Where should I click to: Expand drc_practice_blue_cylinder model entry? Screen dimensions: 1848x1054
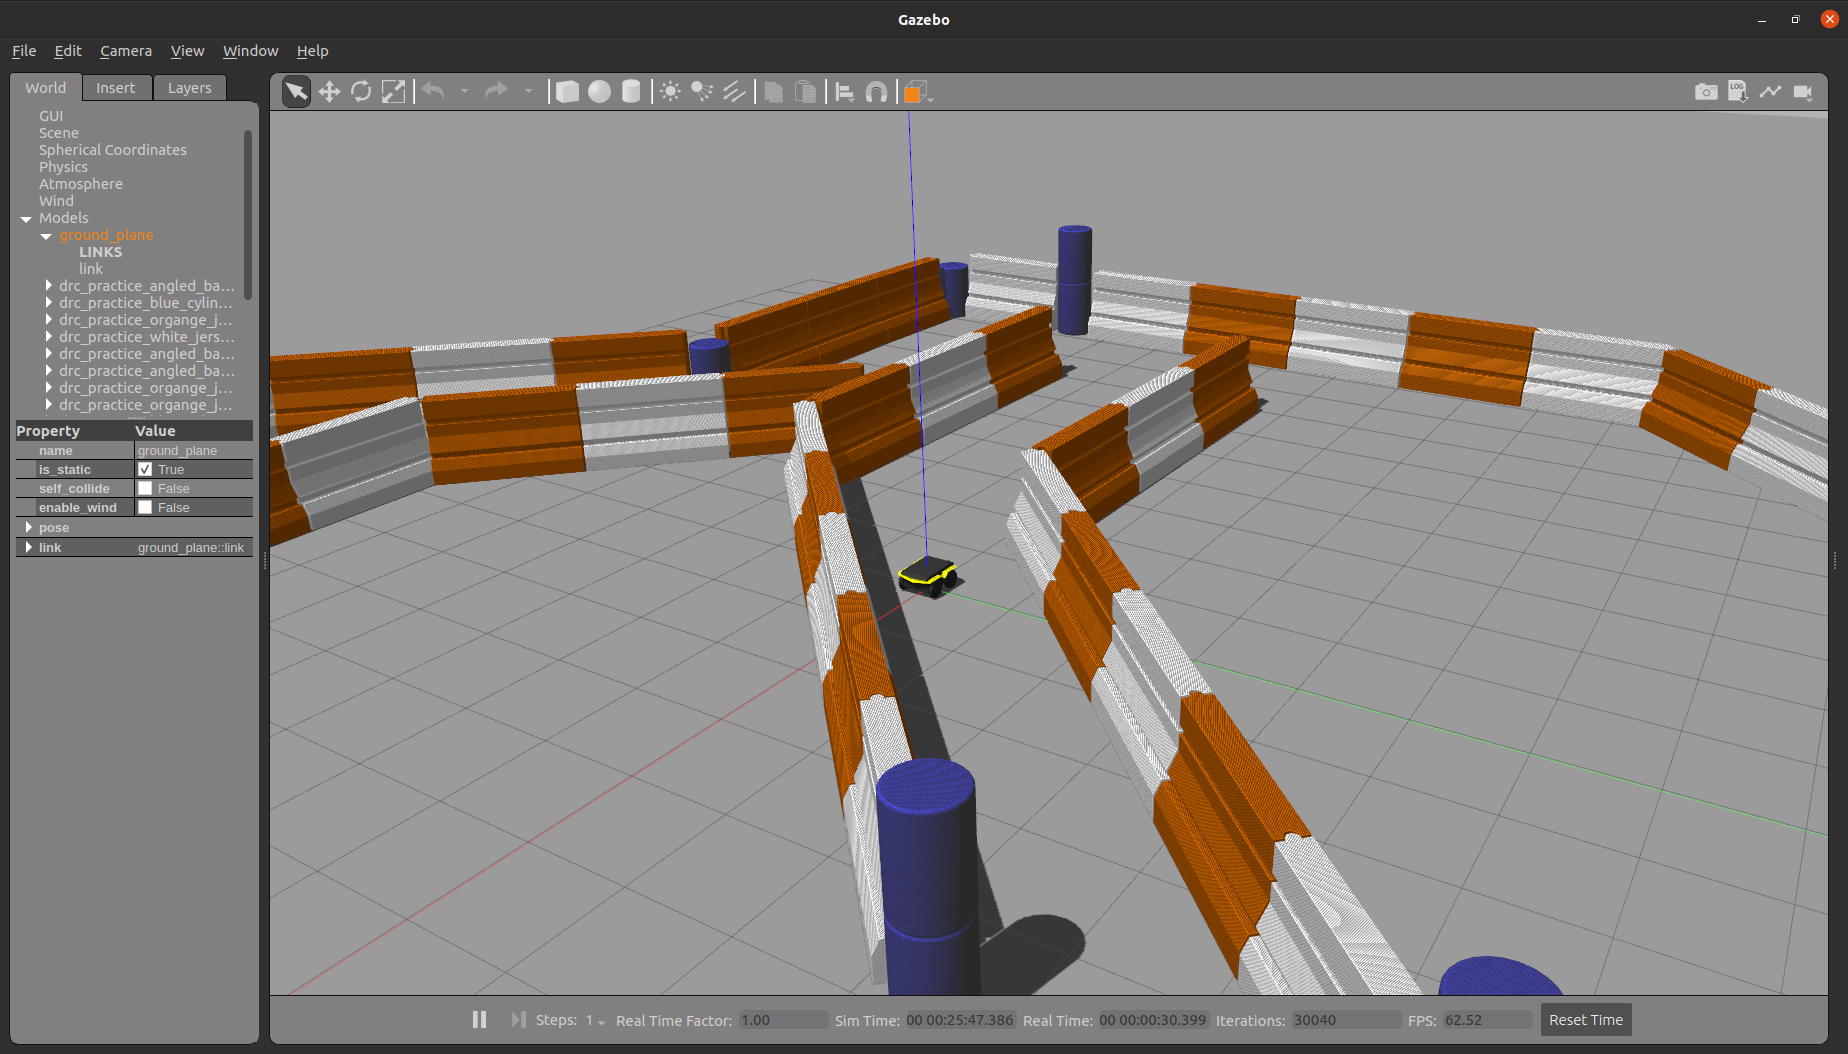tap(49, 303)
